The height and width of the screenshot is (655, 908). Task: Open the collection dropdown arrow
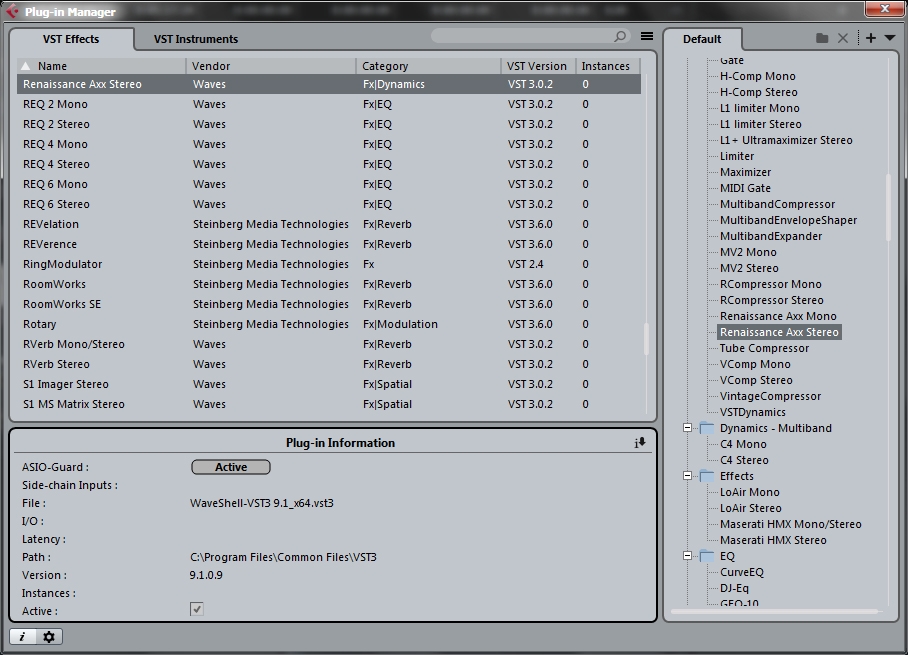coord(890,38)
